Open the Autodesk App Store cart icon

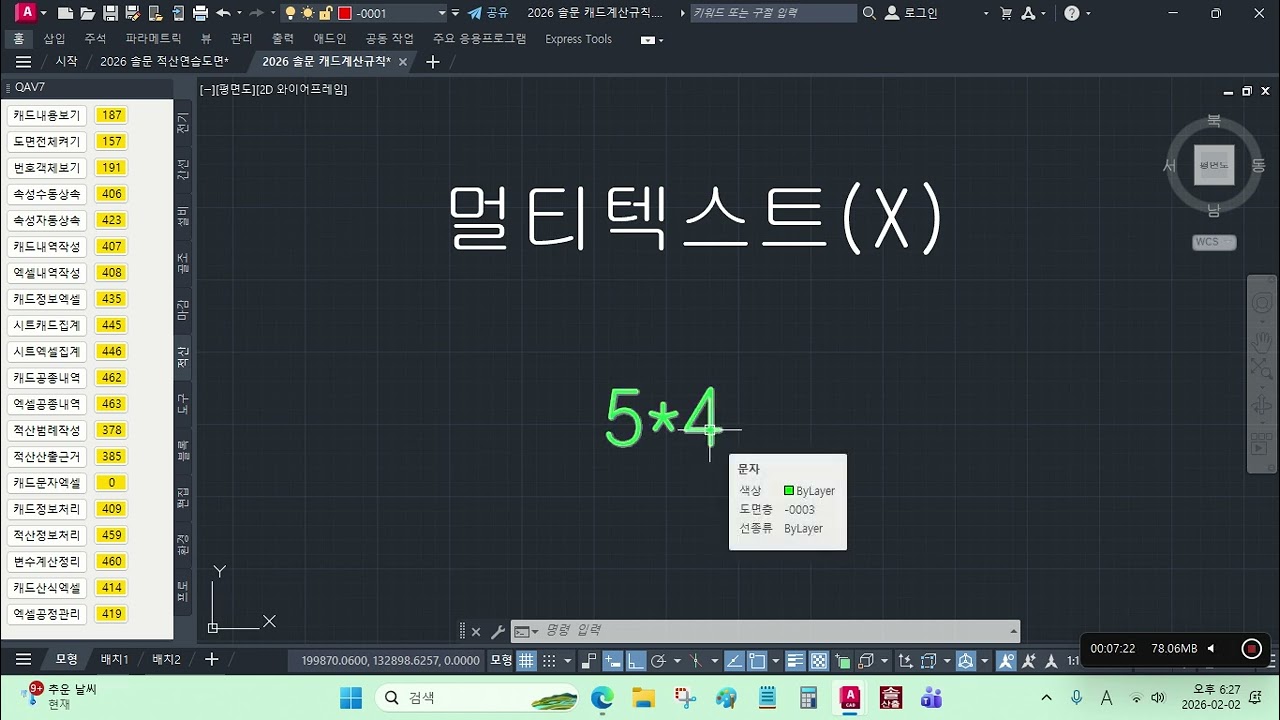point(1006,13)
